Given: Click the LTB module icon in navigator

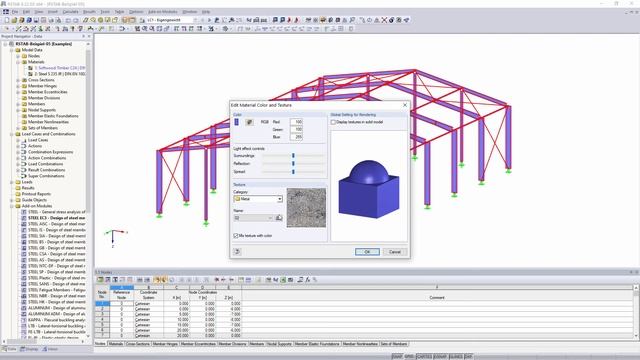Looking at the screenshot, I should tap(24, 326).
